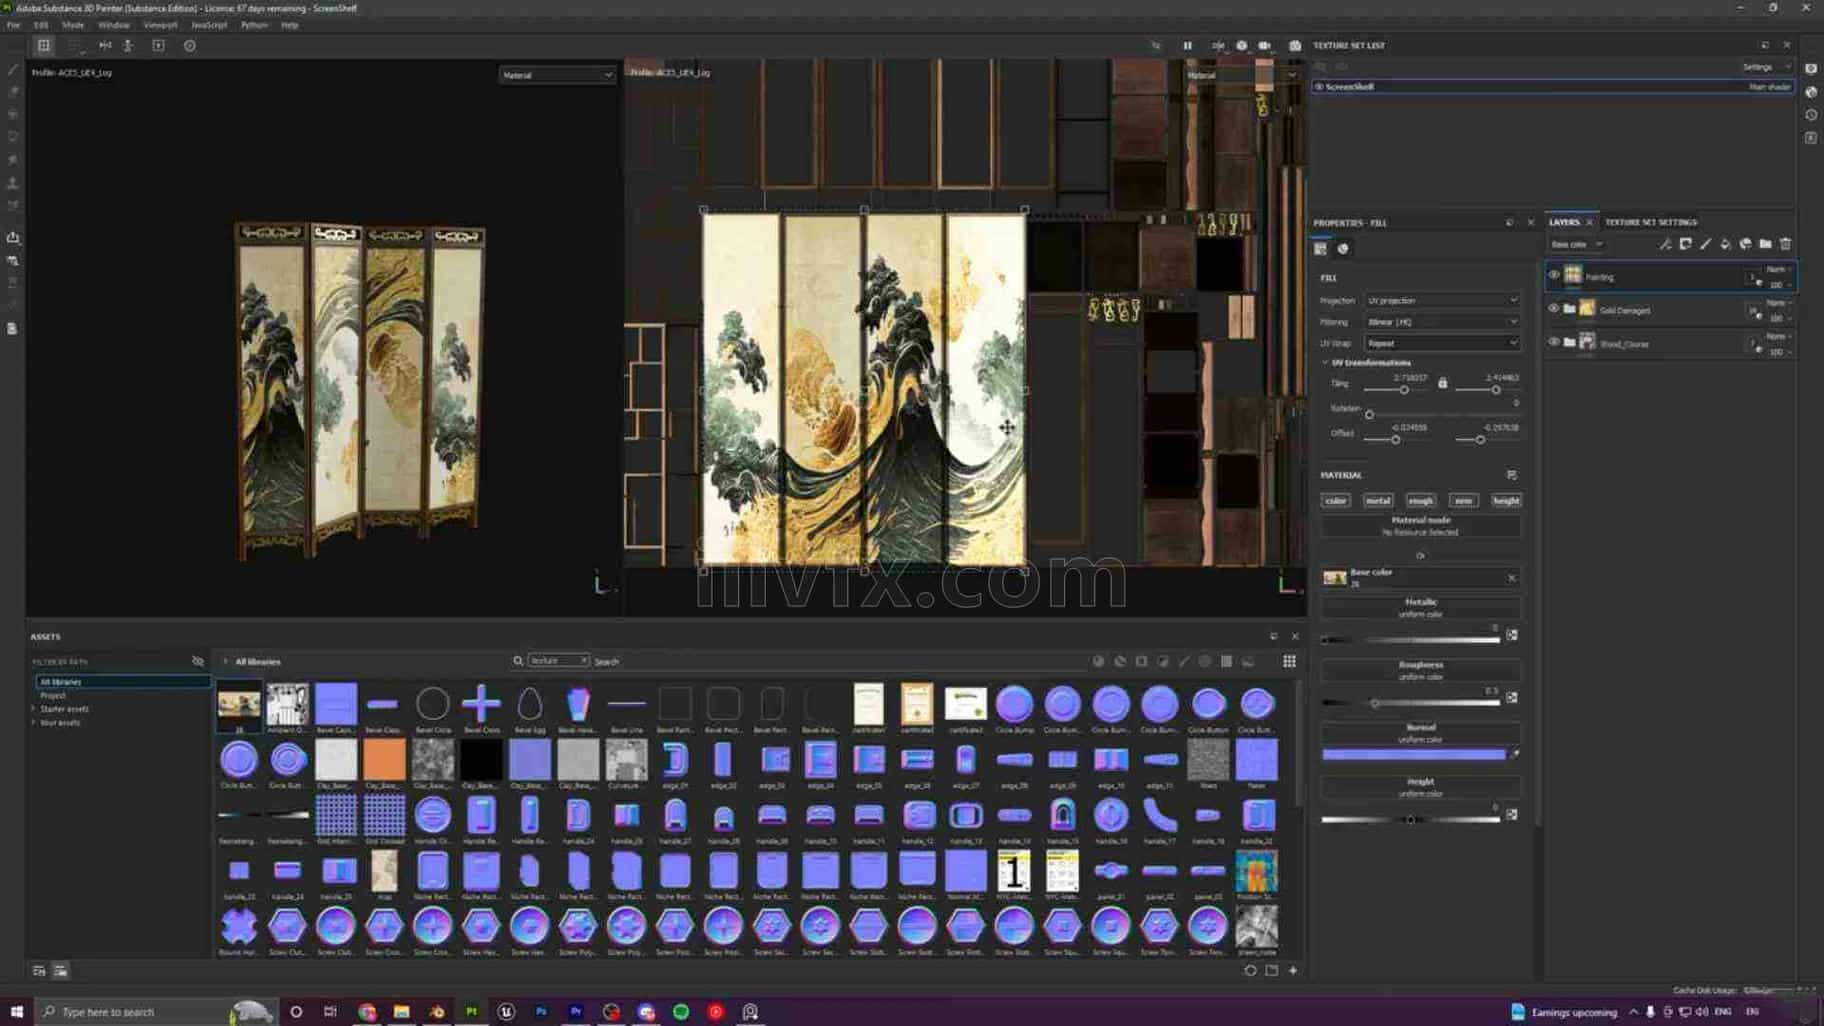This screenshot has width=1824, height=1026.
Task: Open the Viewport menu
Action: 160,25
